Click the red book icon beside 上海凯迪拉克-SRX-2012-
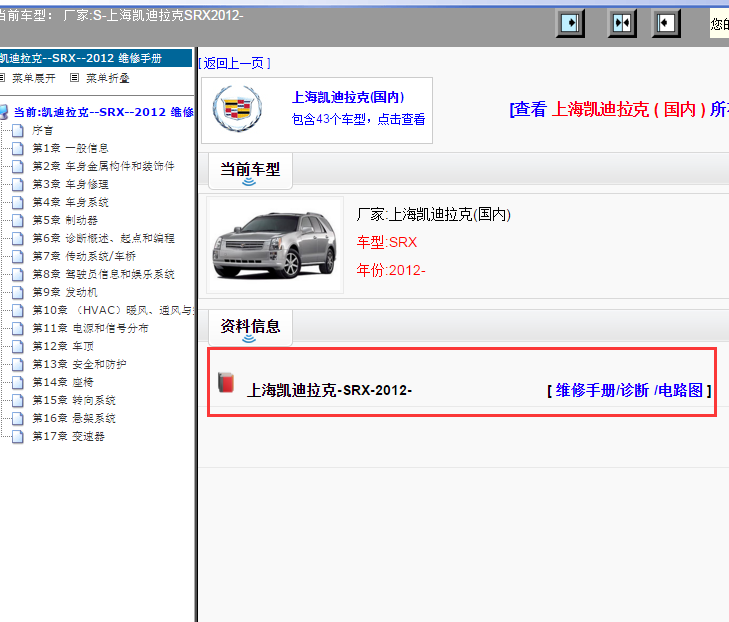This screenshot has height=622, width=729. click(226, 382)
